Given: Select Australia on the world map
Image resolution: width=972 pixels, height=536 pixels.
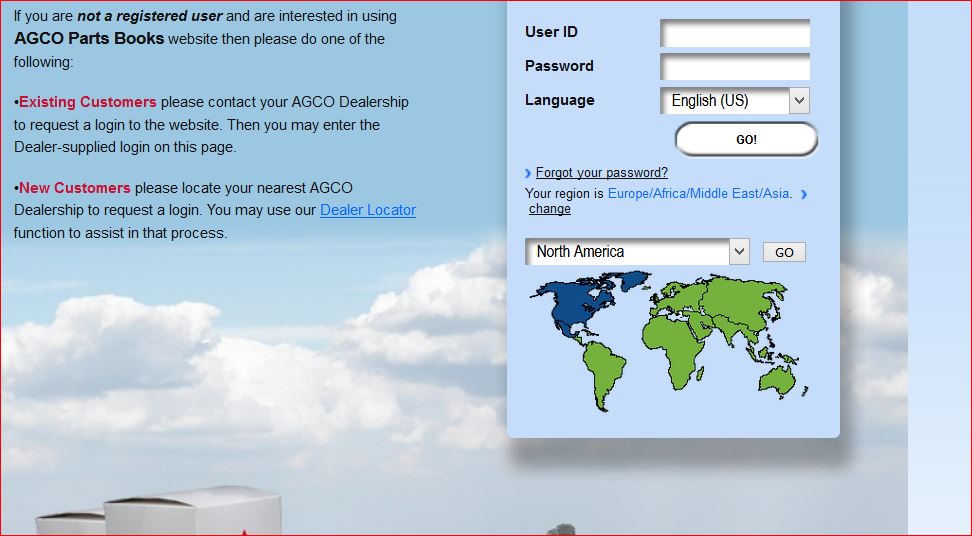Looking at the screenshot, I should coord(777,381).
